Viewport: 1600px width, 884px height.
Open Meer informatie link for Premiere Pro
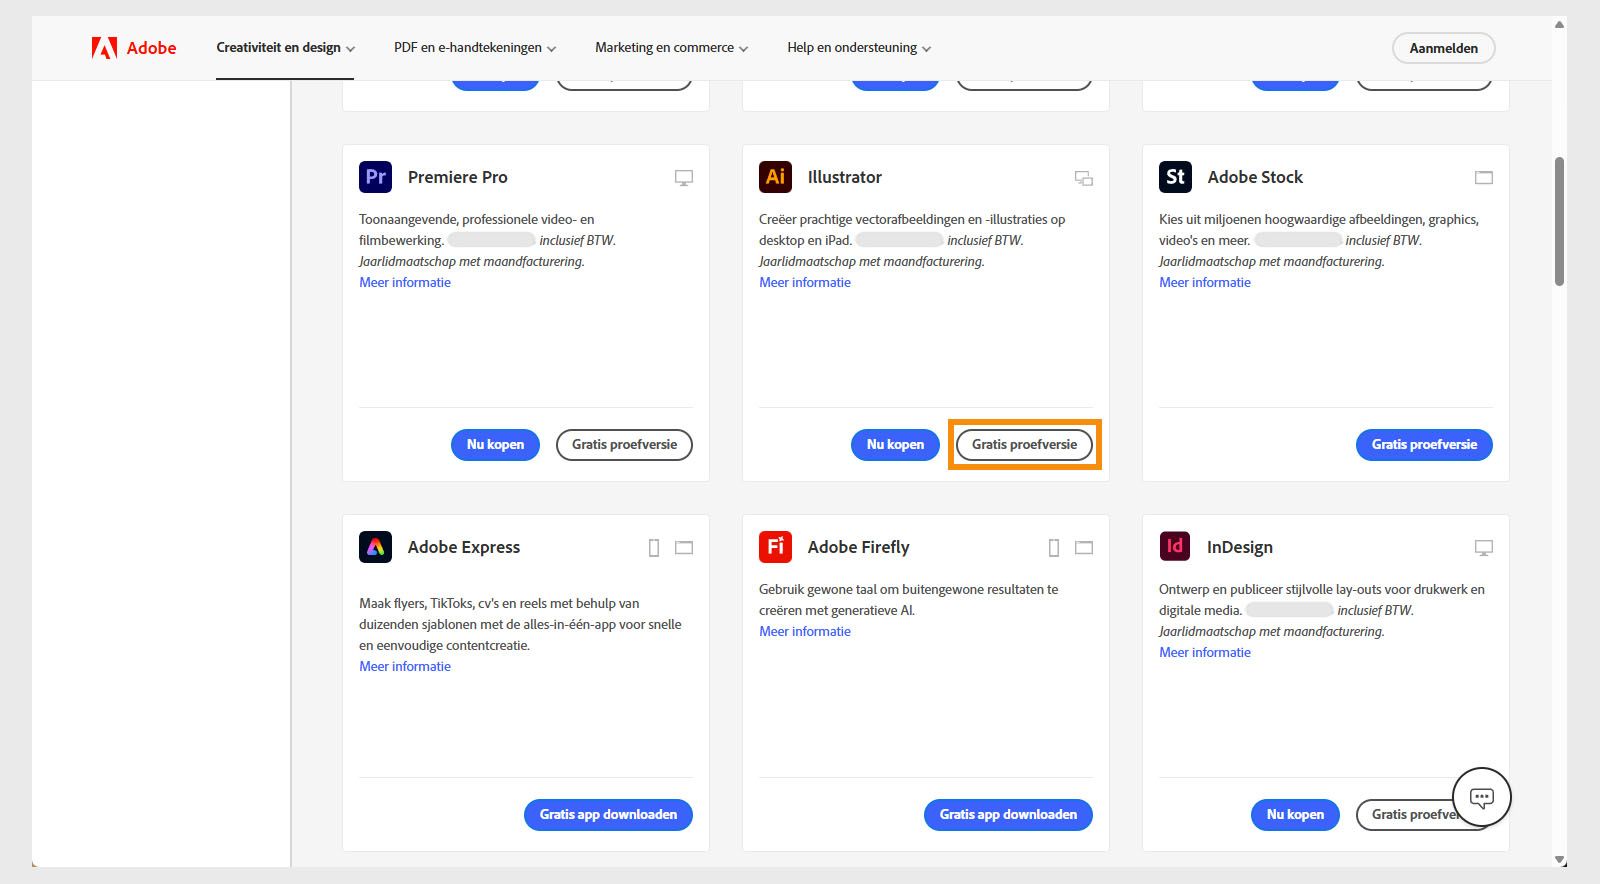[x=405, y=283]
